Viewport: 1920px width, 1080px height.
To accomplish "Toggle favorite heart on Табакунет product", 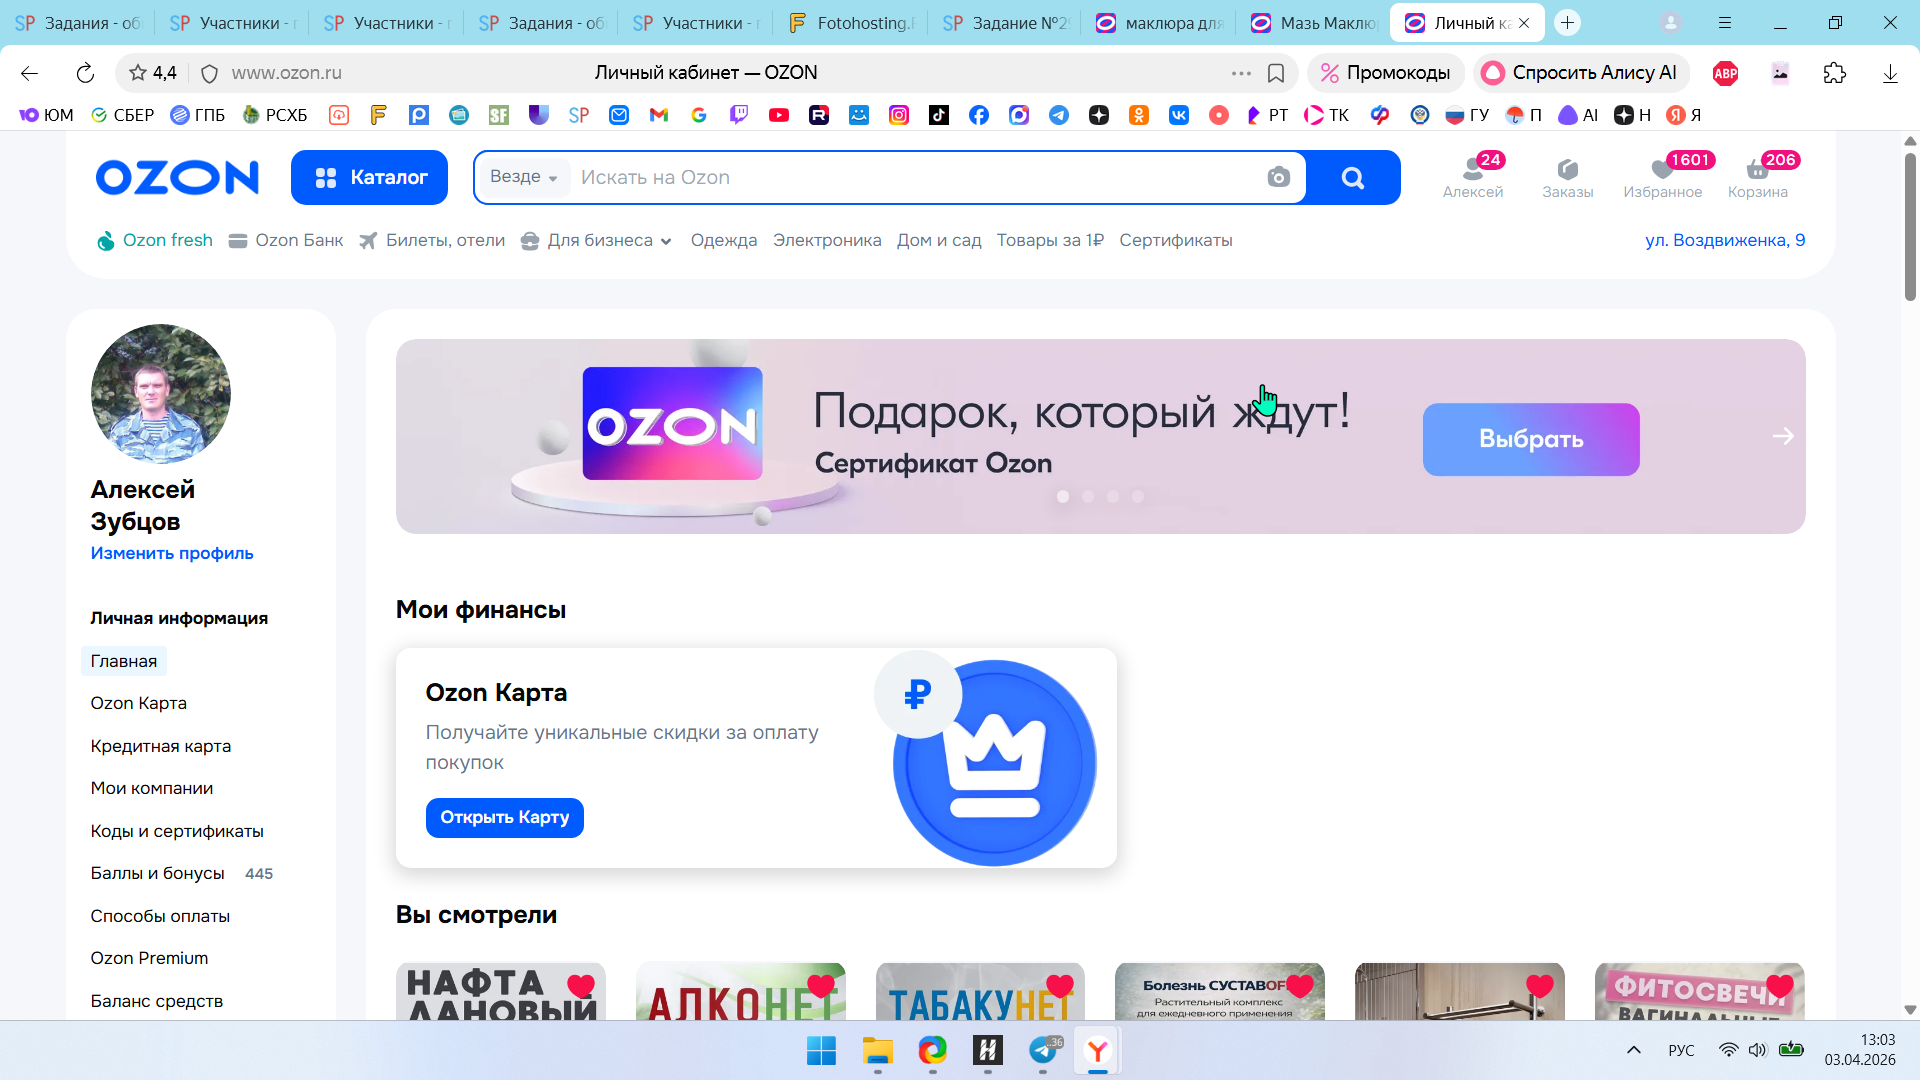I will [1060, 986].
